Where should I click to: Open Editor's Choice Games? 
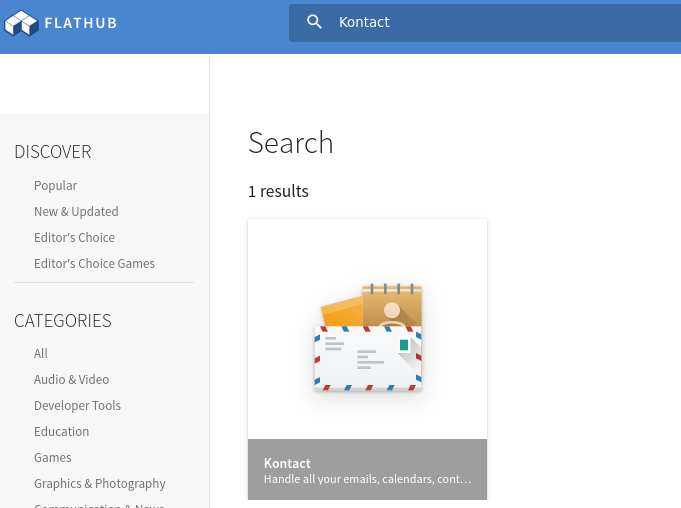[x=94, y=264]
